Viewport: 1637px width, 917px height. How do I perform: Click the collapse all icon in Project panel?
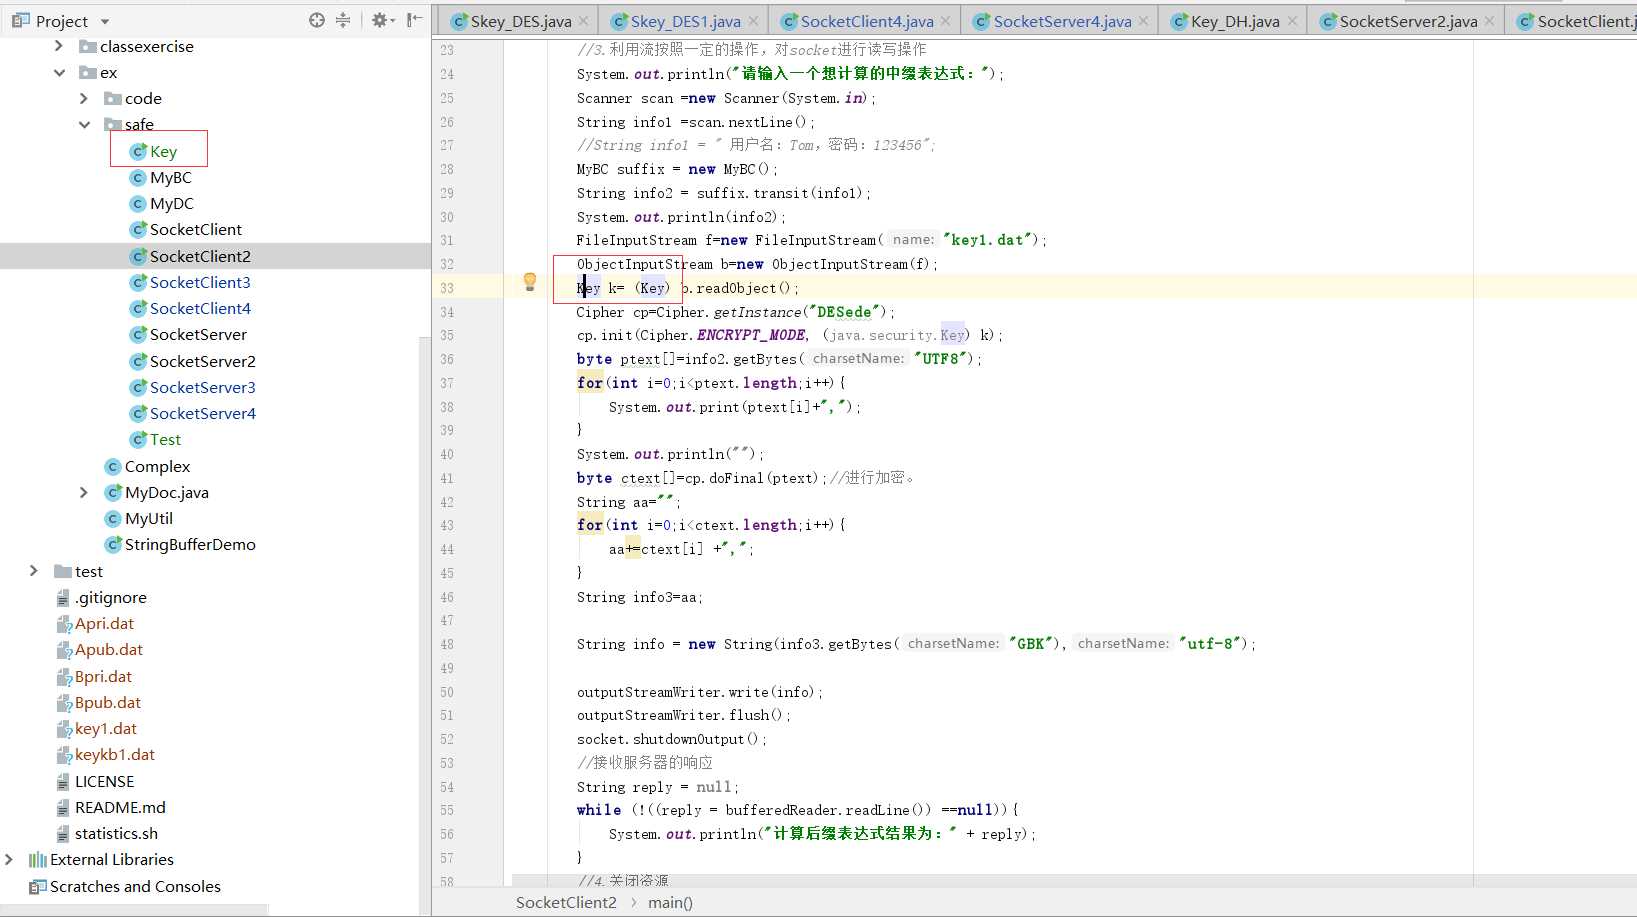tap(343, 20)
